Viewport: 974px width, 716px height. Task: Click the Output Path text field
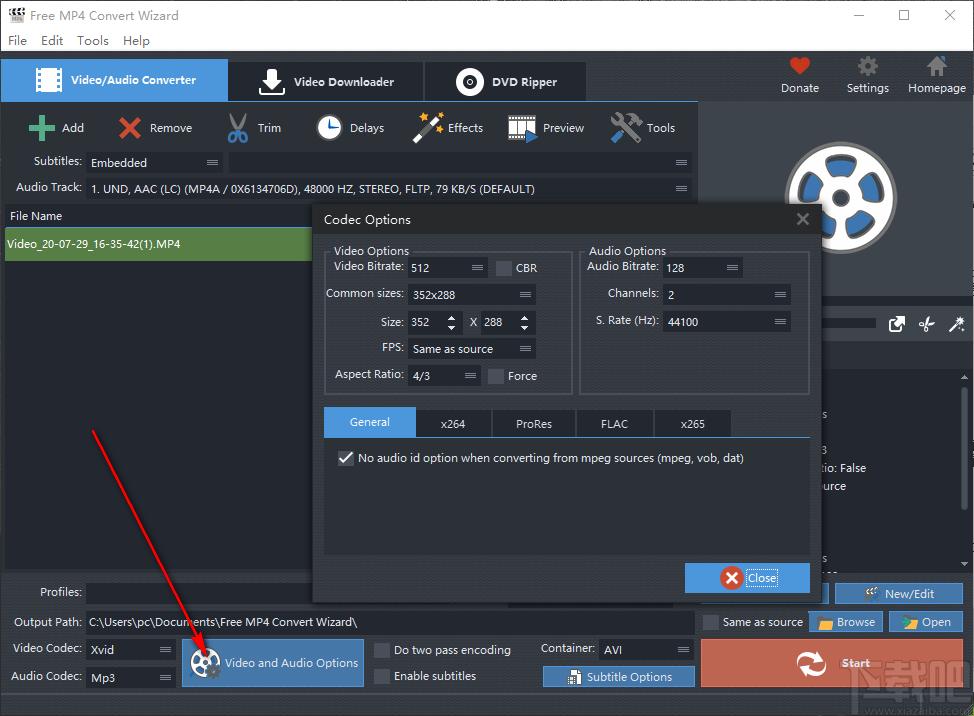(x=390, y=622)
